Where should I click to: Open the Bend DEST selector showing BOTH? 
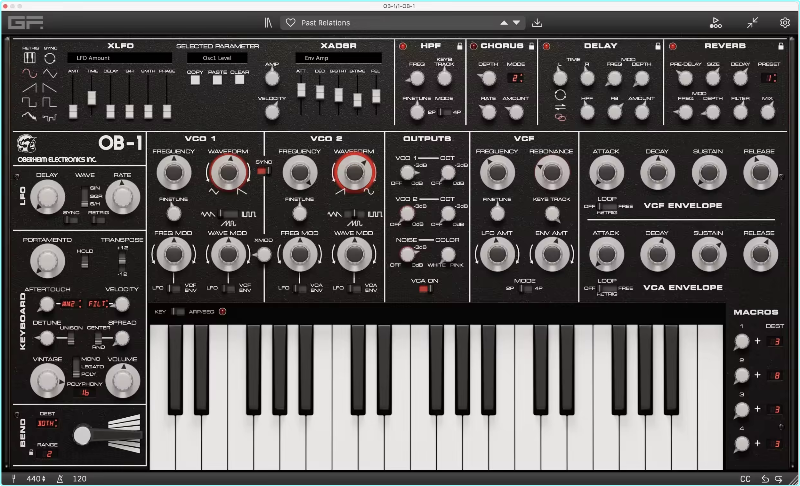pyautogui.click(x=47, y=423)
